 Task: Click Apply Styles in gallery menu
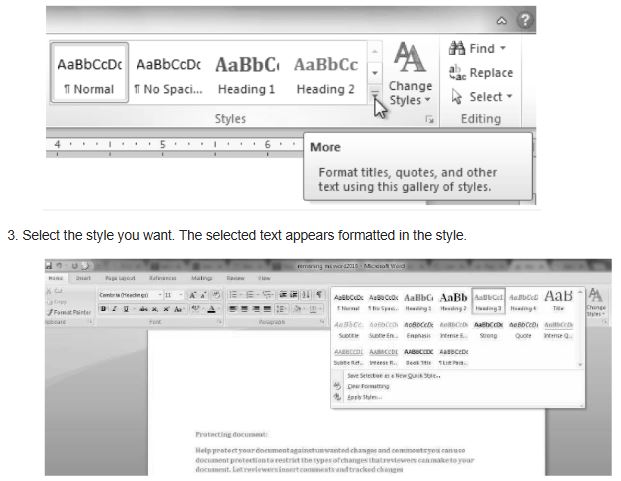point(364,397)
